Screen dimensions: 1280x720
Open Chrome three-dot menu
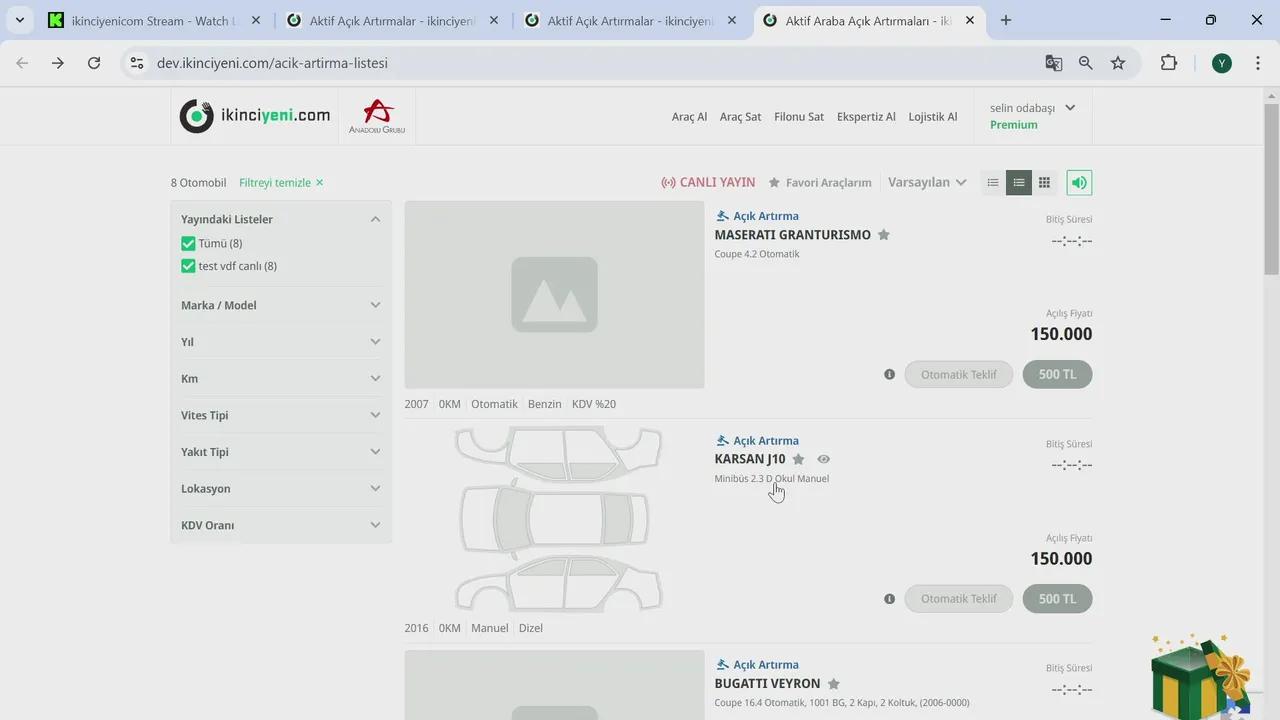pyautogui.click(x=1257, y=63)
